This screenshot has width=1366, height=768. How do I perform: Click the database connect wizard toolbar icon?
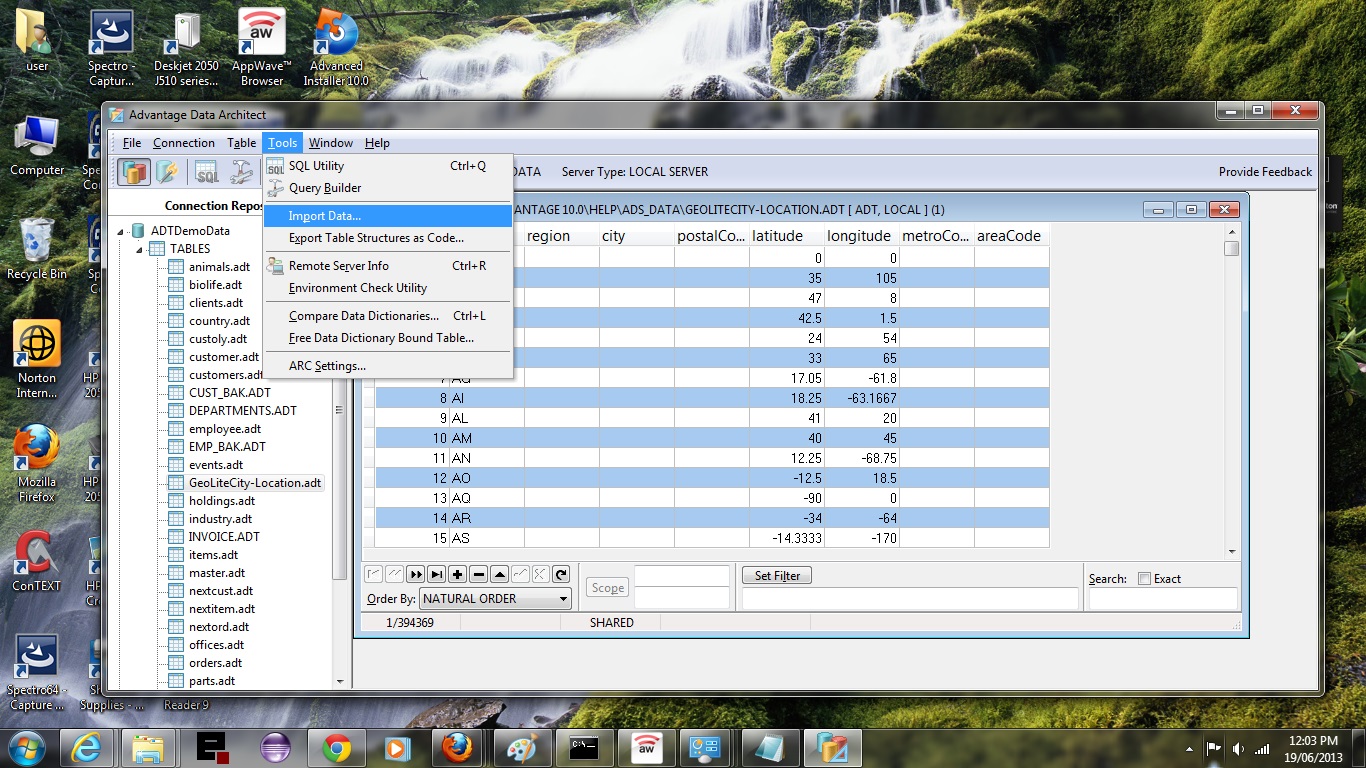(x=167, y=172)
